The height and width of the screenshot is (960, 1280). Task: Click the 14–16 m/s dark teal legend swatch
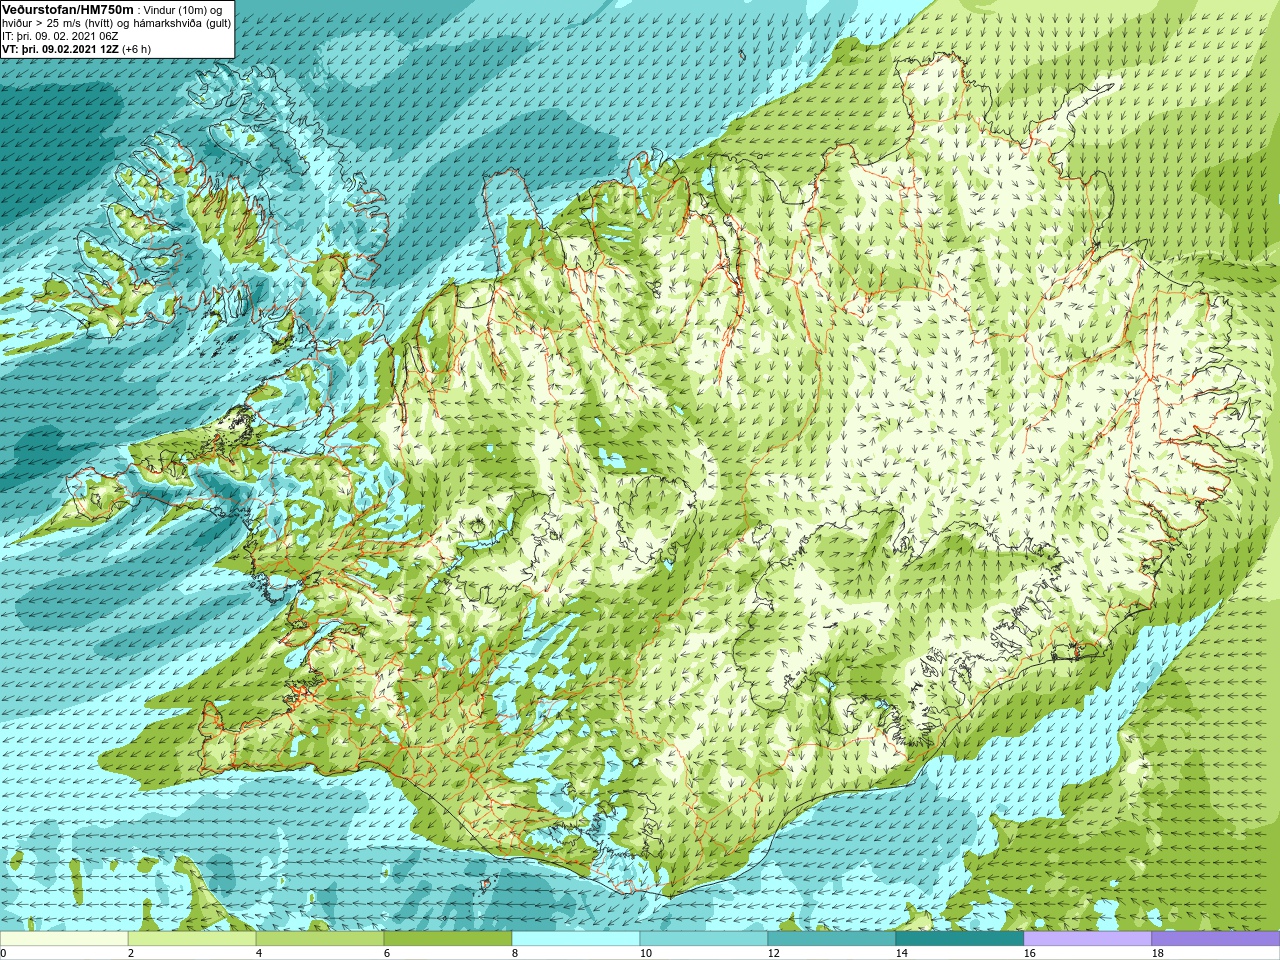960,939
